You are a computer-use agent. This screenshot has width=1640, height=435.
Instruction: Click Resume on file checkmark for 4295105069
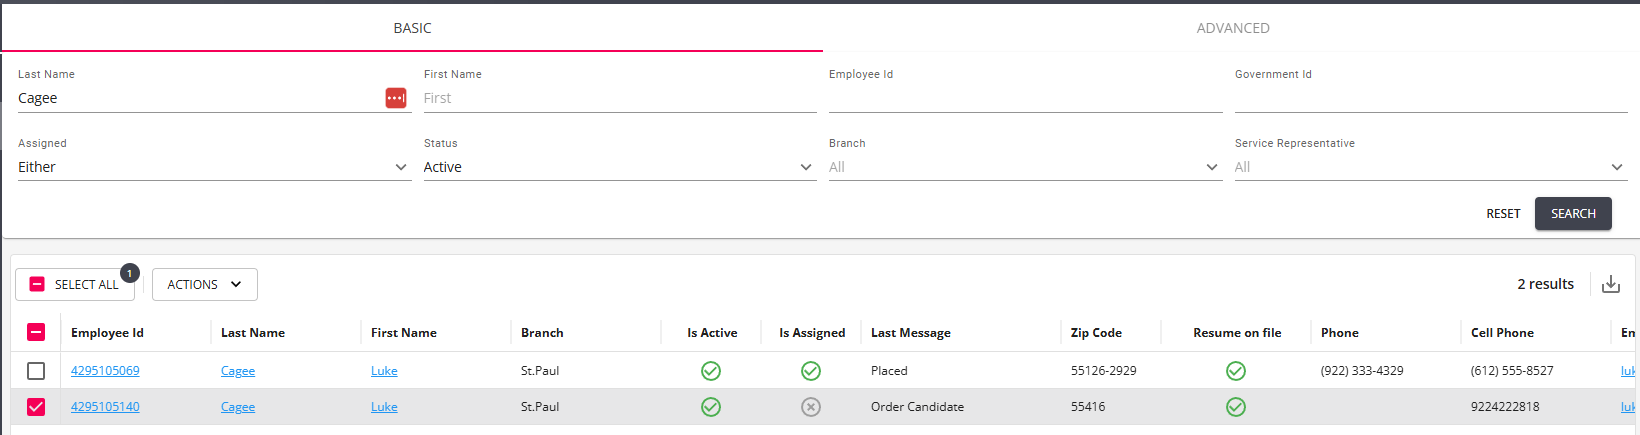1236,371
